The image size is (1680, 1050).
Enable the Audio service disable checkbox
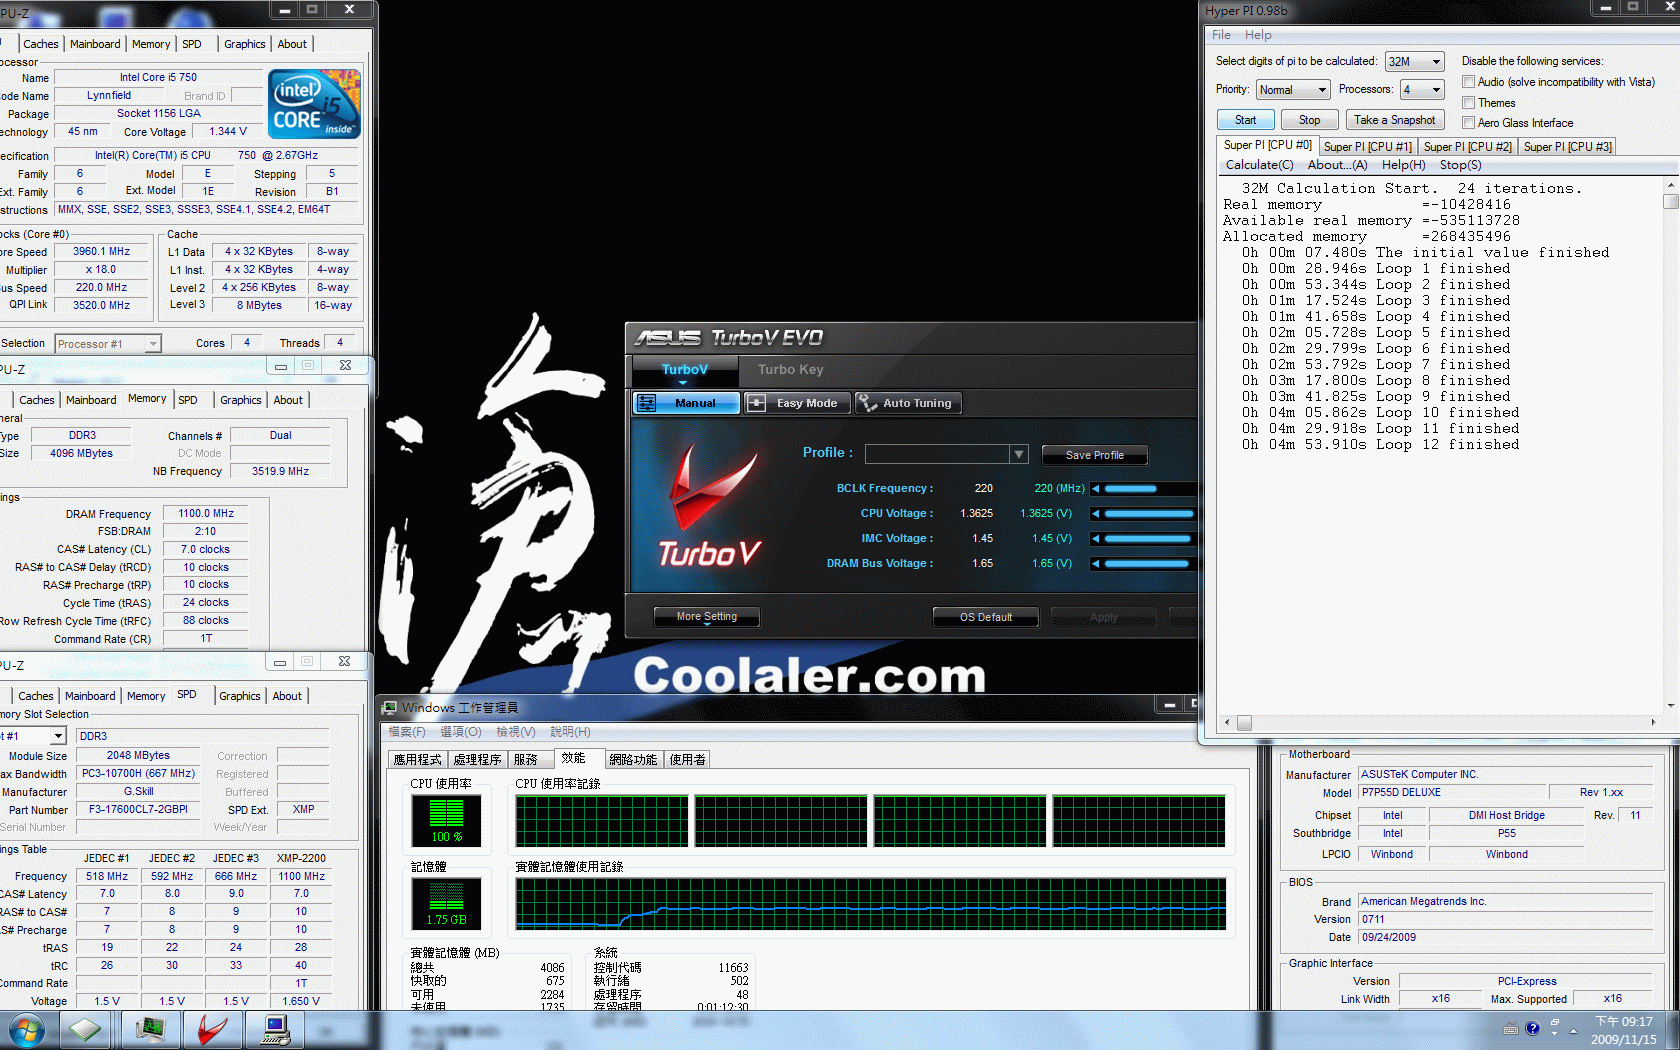(x=1469, y=82)
